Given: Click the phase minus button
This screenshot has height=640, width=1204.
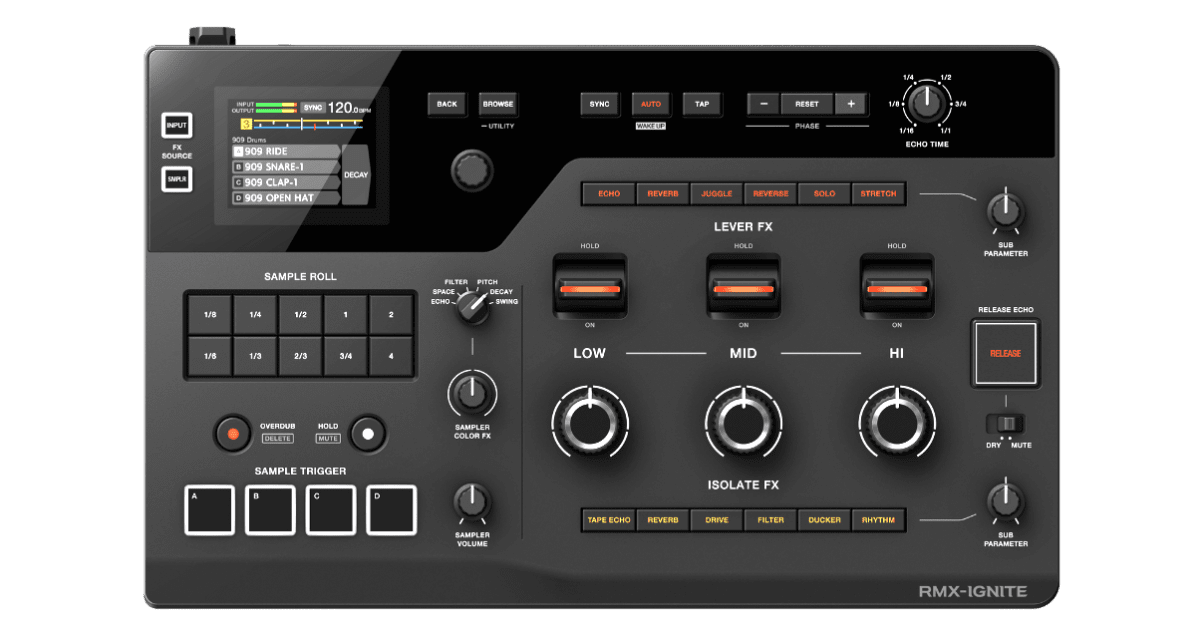Looking at the screenshot, I should click(764, 104).
